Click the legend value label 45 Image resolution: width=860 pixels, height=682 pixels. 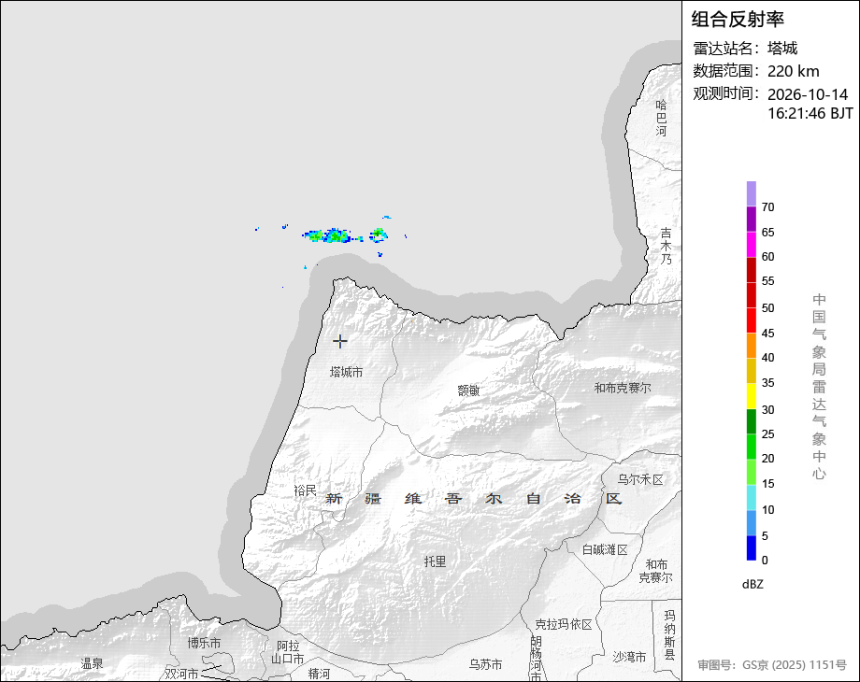pos(768,333)
